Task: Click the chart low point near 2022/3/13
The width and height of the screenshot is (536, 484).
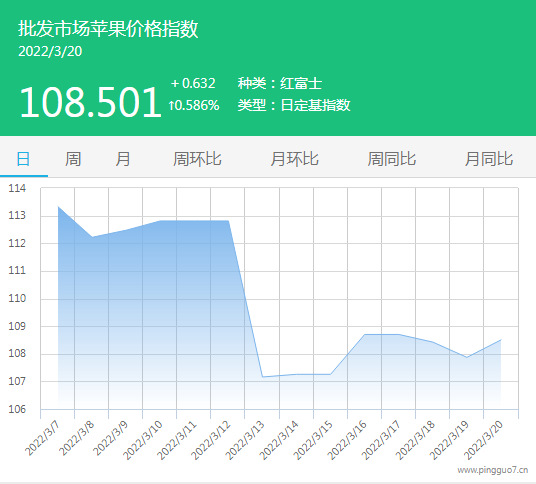Action: click(x=262, y=377)
